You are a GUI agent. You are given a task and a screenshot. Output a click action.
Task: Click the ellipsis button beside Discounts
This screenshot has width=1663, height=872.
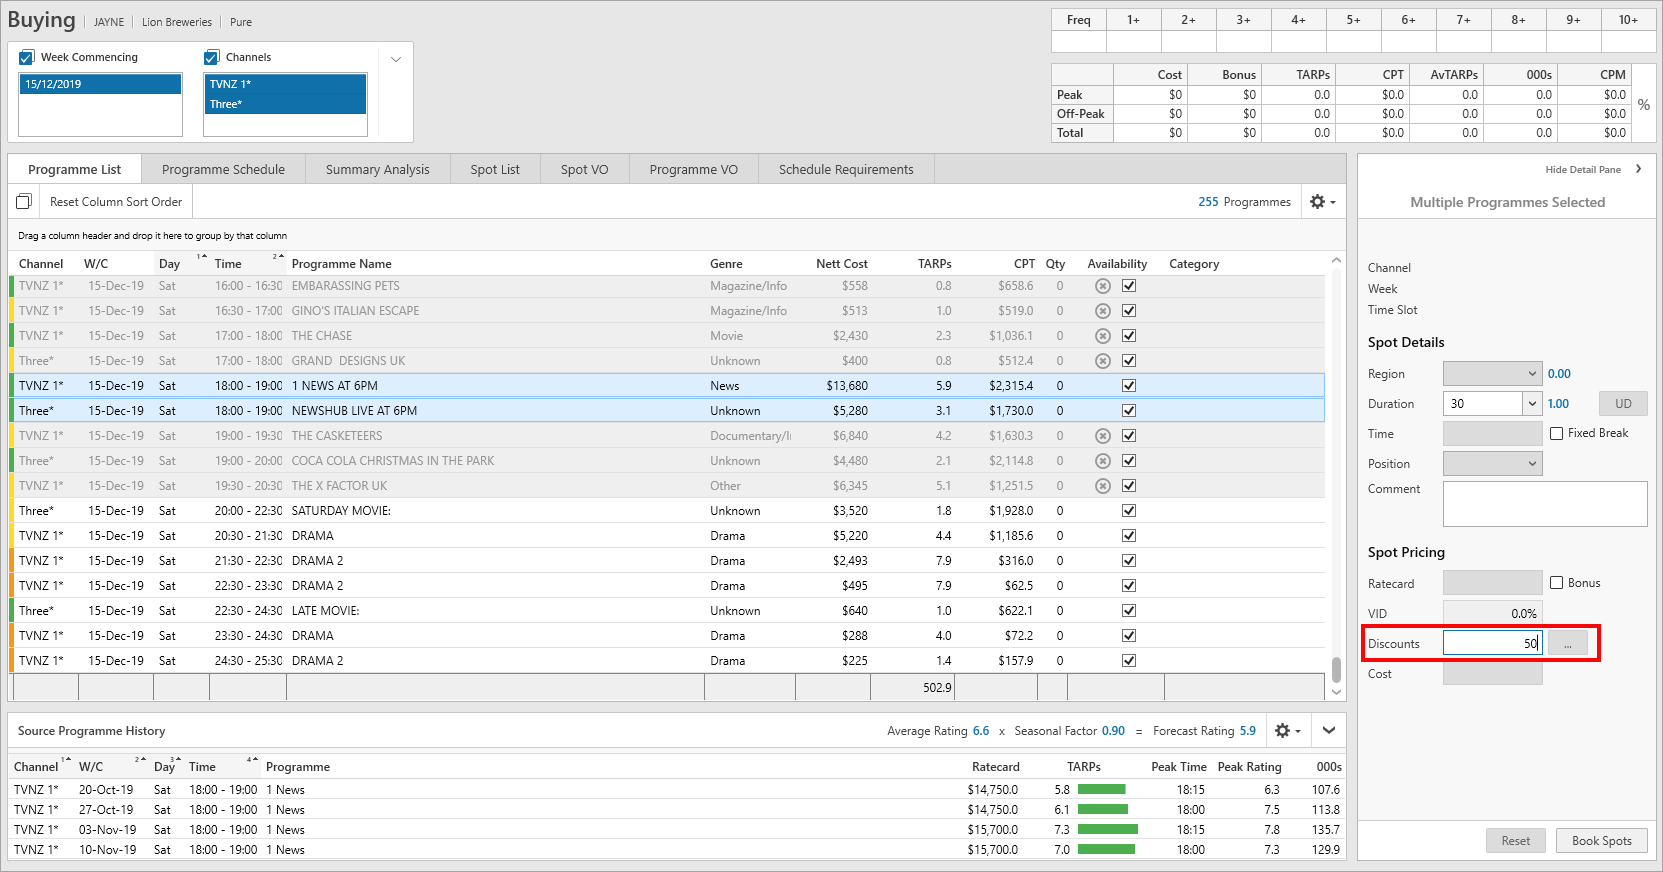click(1568, 644)
